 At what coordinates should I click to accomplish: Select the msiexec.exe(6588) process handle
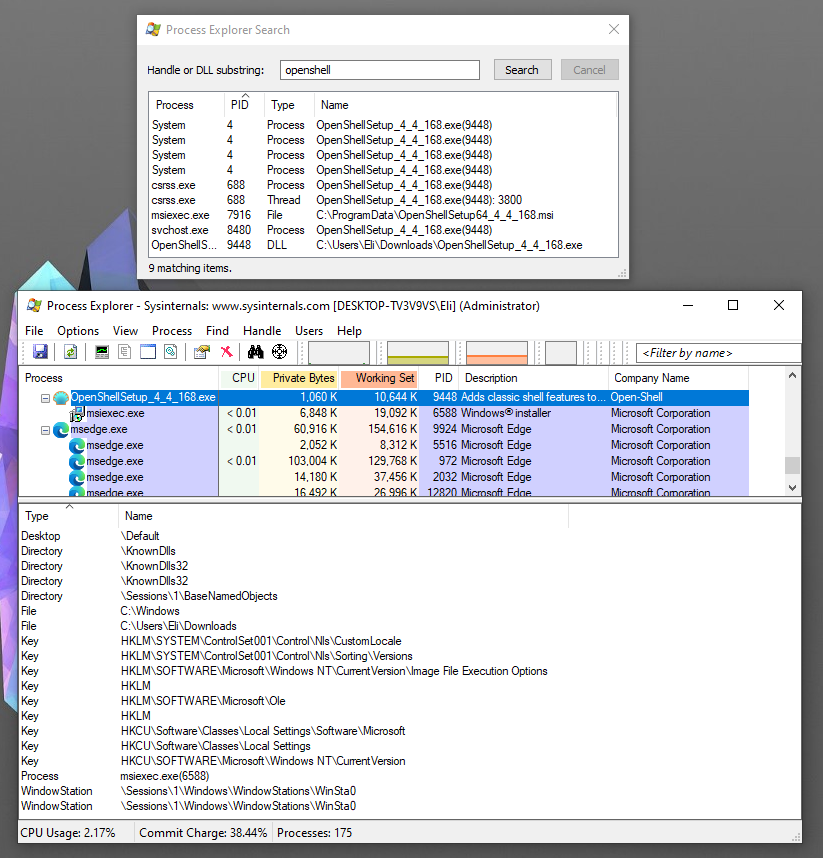tap(164, 776)
